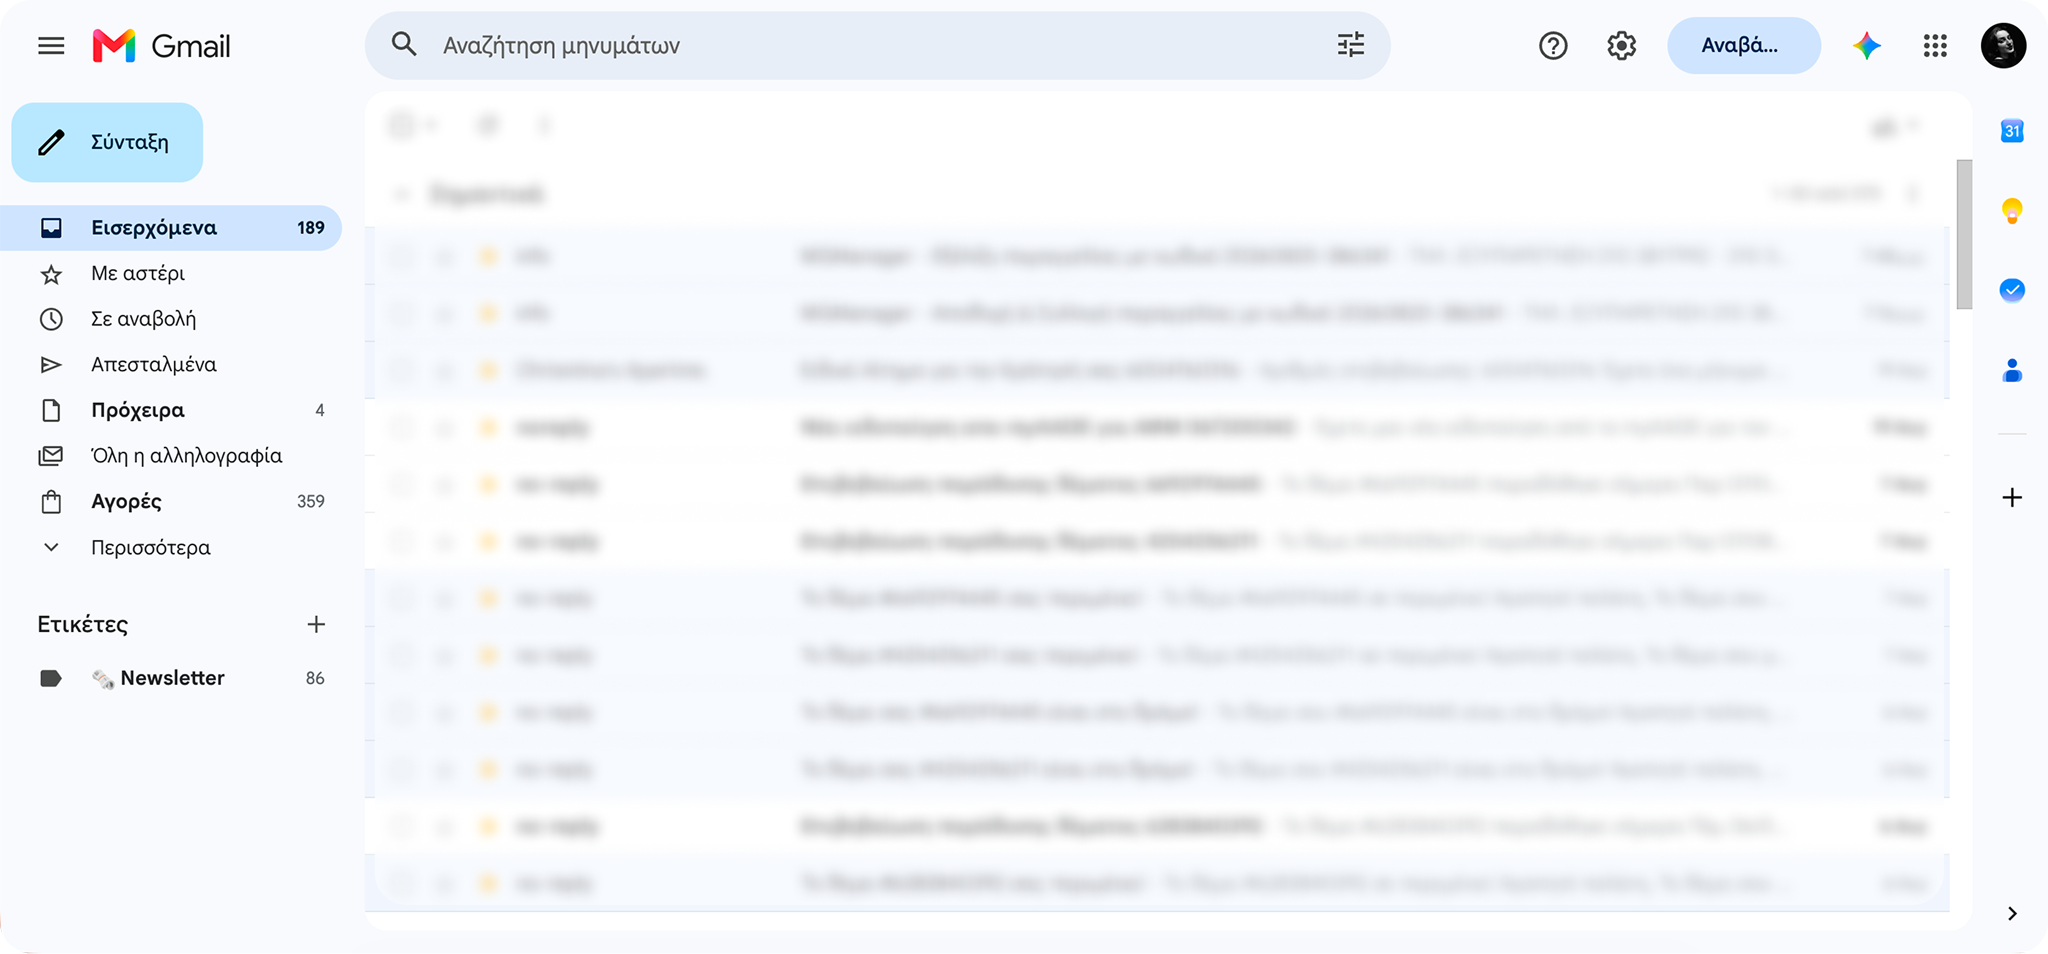Open Settings gear icon
This screenshot has height=954, width=2048.
(x=1621, y=46)
